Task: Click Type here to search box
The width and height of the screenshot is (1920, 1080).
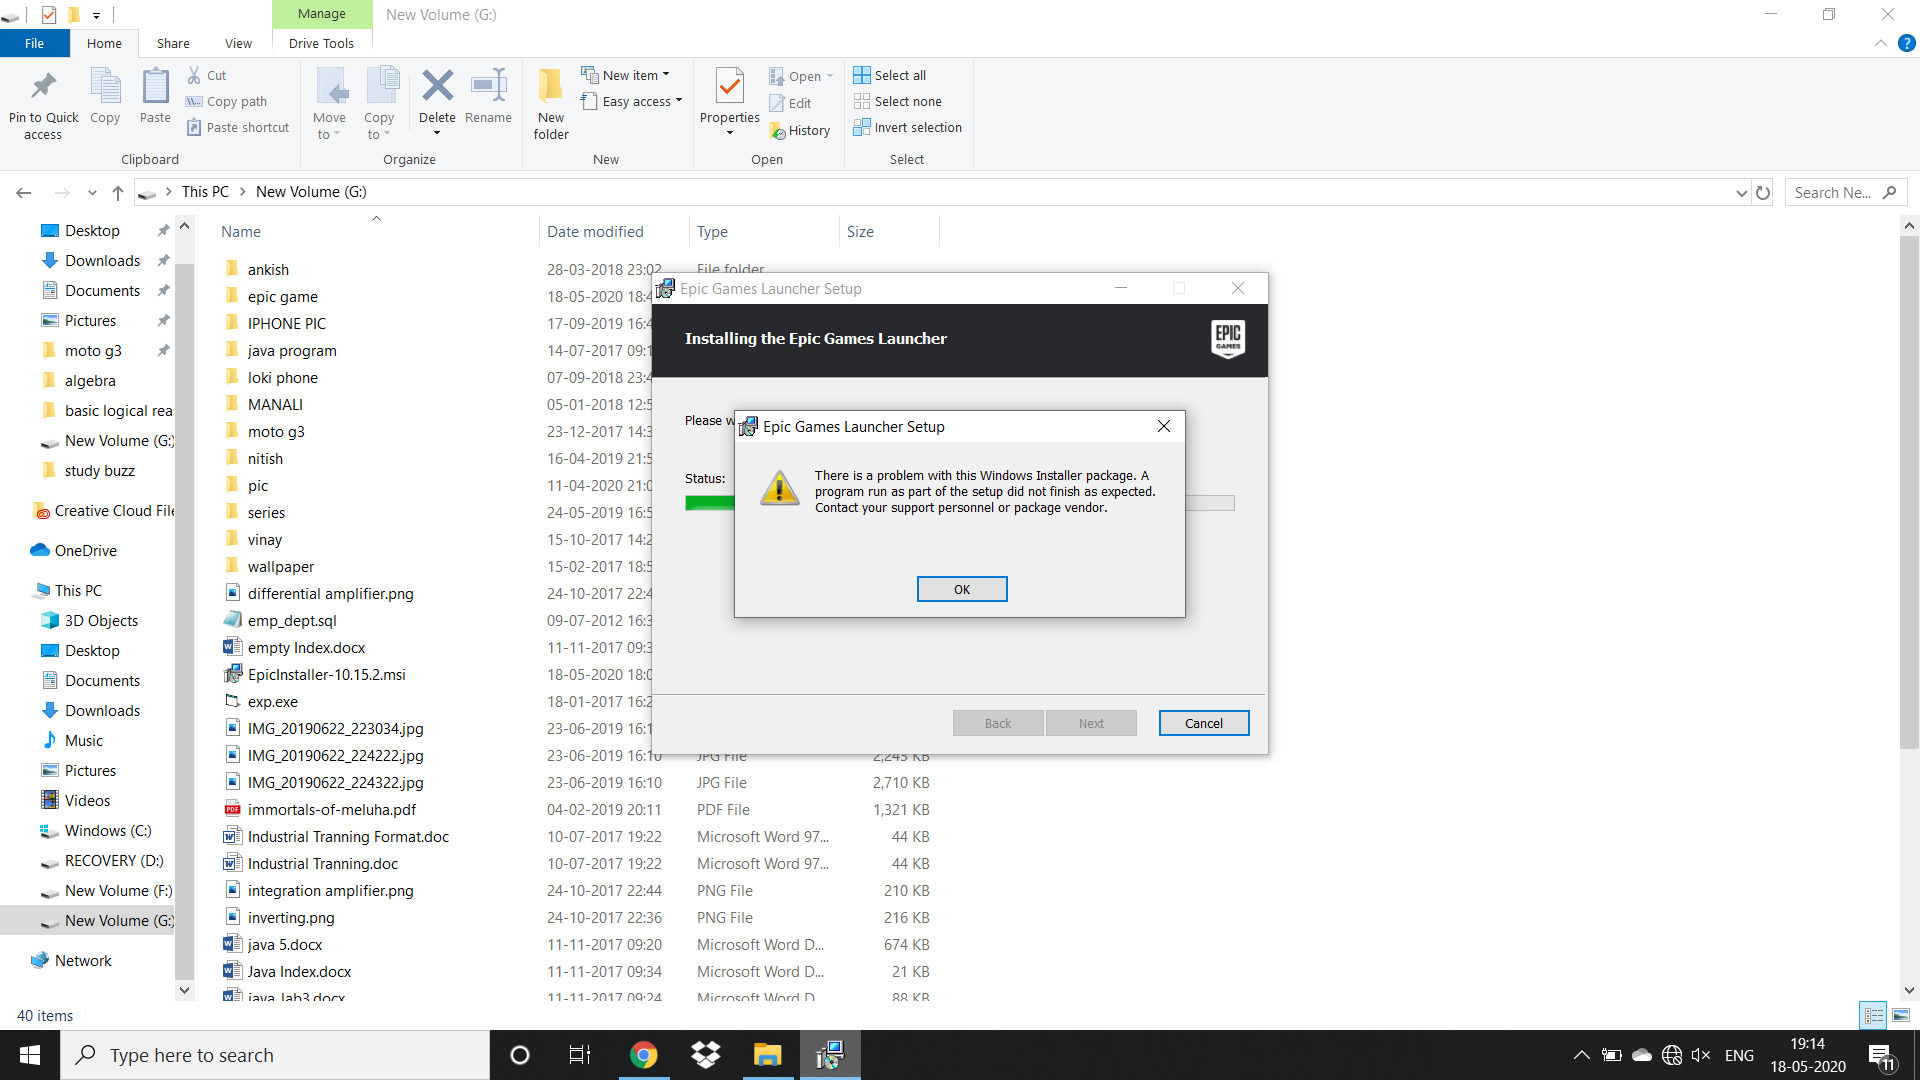Action: (x=275, y=1055)
